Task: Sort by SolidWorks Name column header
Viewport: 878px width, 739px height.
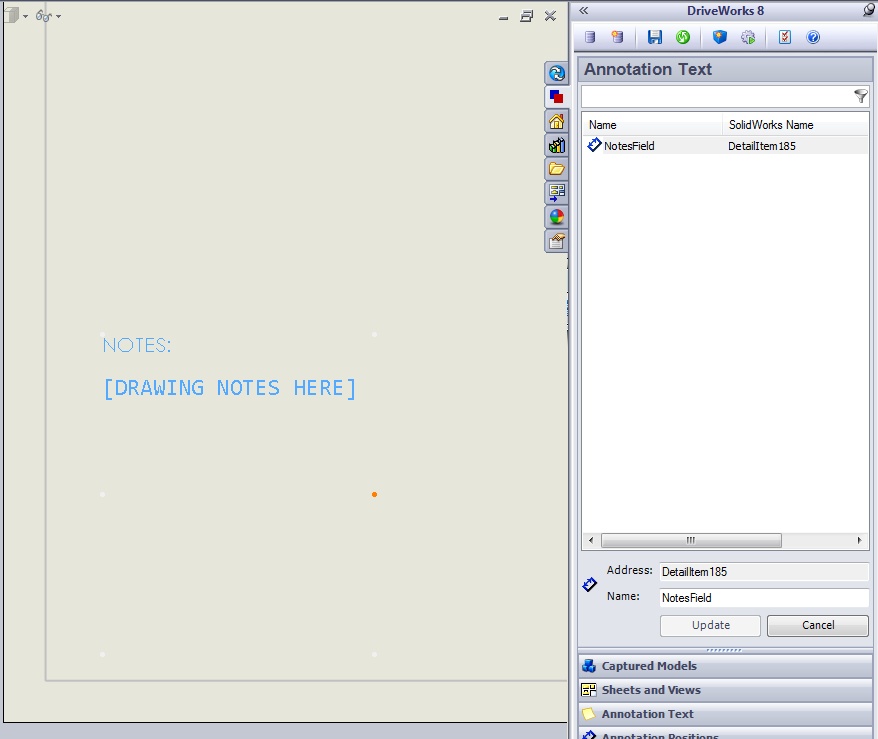Action: [796, 125]
